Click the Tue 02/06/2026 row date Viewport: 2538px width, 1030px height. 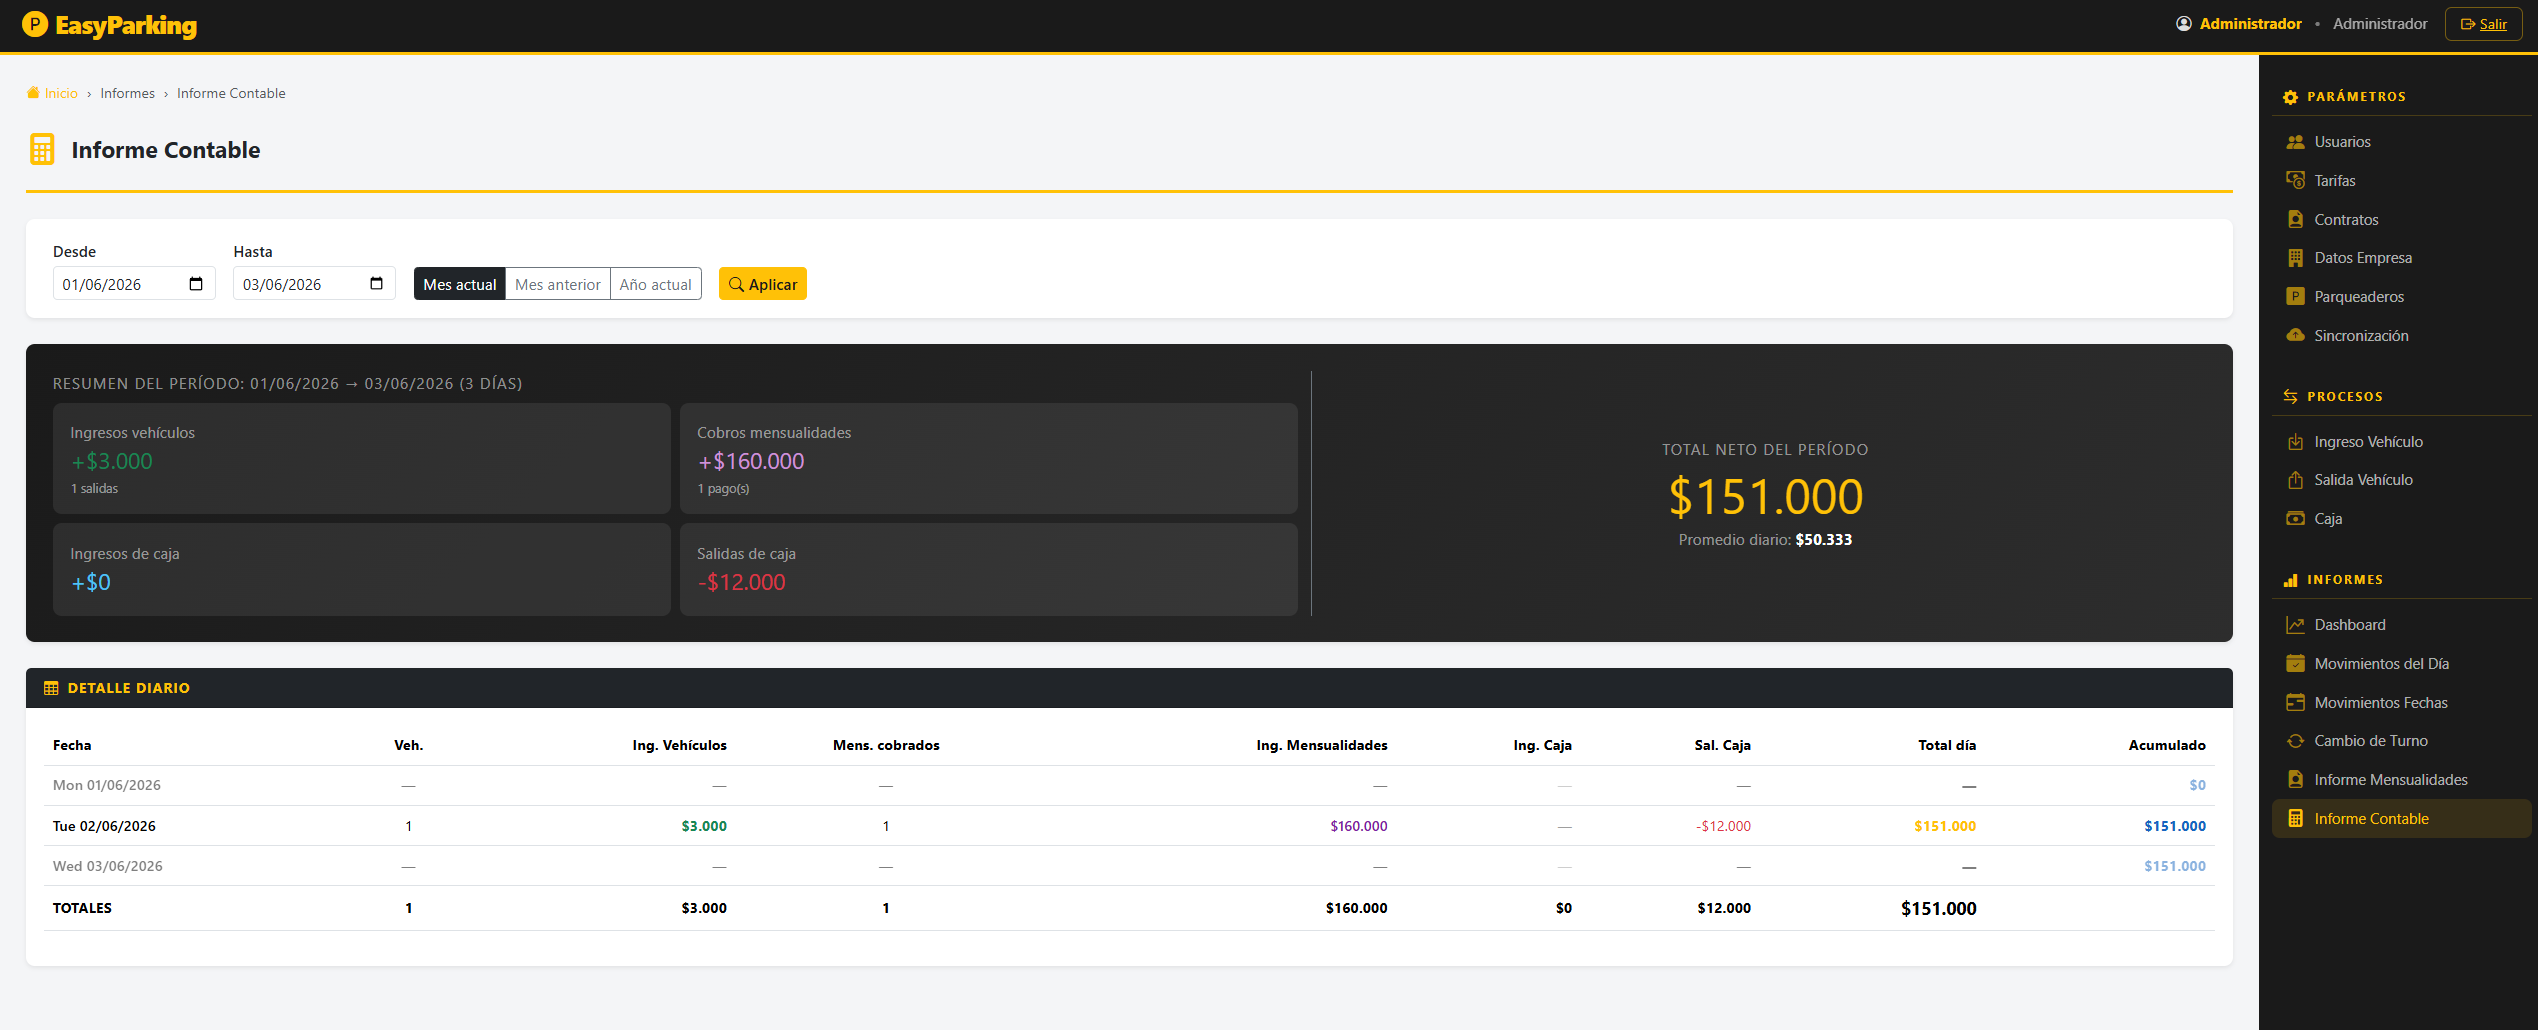coord(104,826)
